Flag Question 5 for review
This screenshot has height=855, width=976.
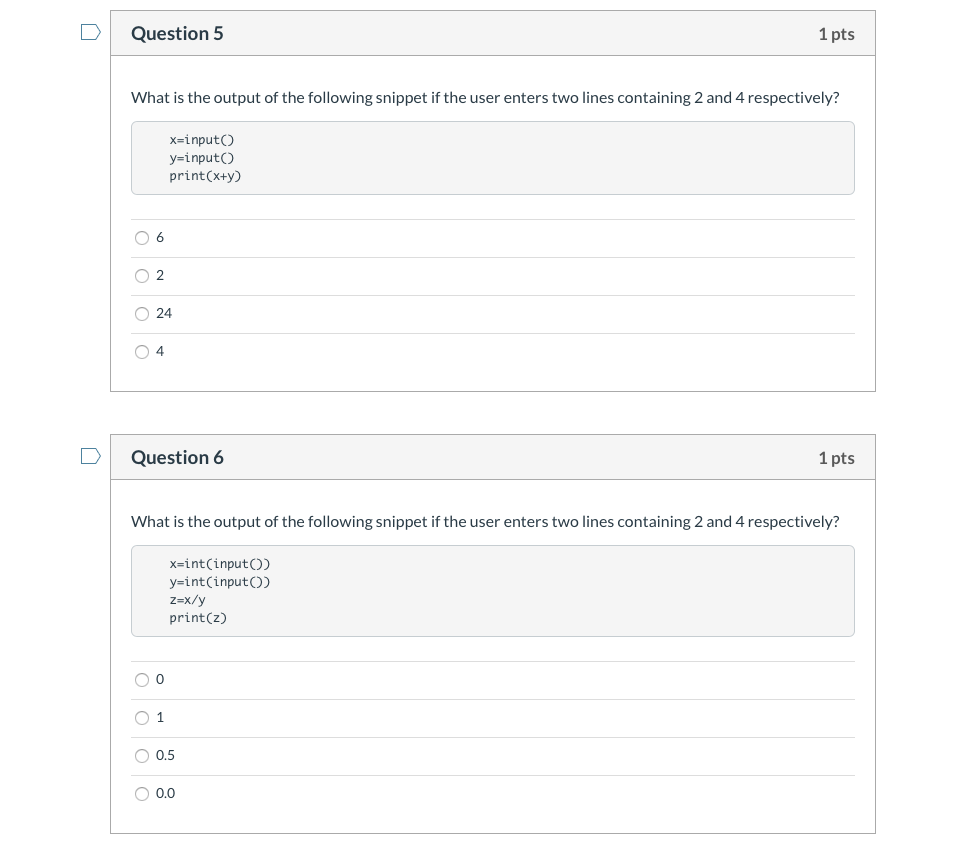click(x=90, y=32)
